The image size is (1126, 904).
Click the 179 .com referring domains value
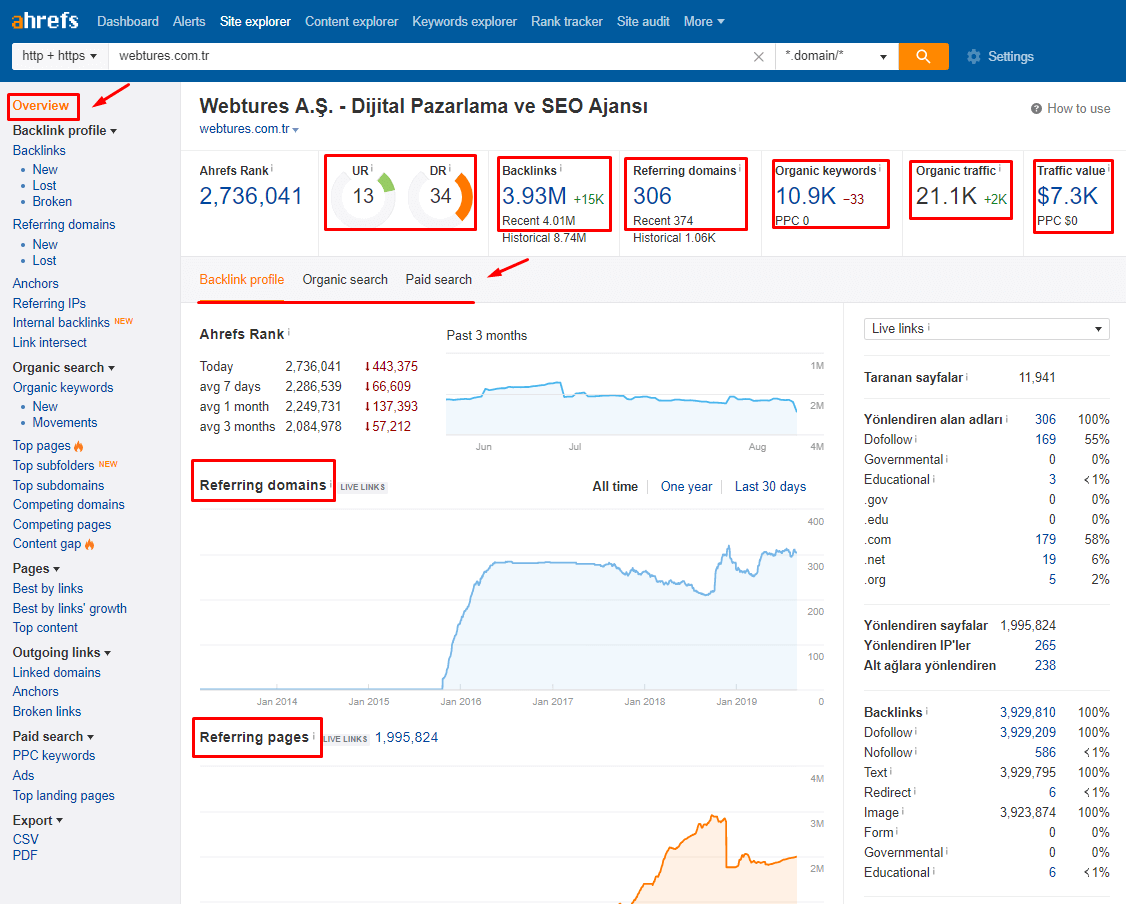(1045, 539)
